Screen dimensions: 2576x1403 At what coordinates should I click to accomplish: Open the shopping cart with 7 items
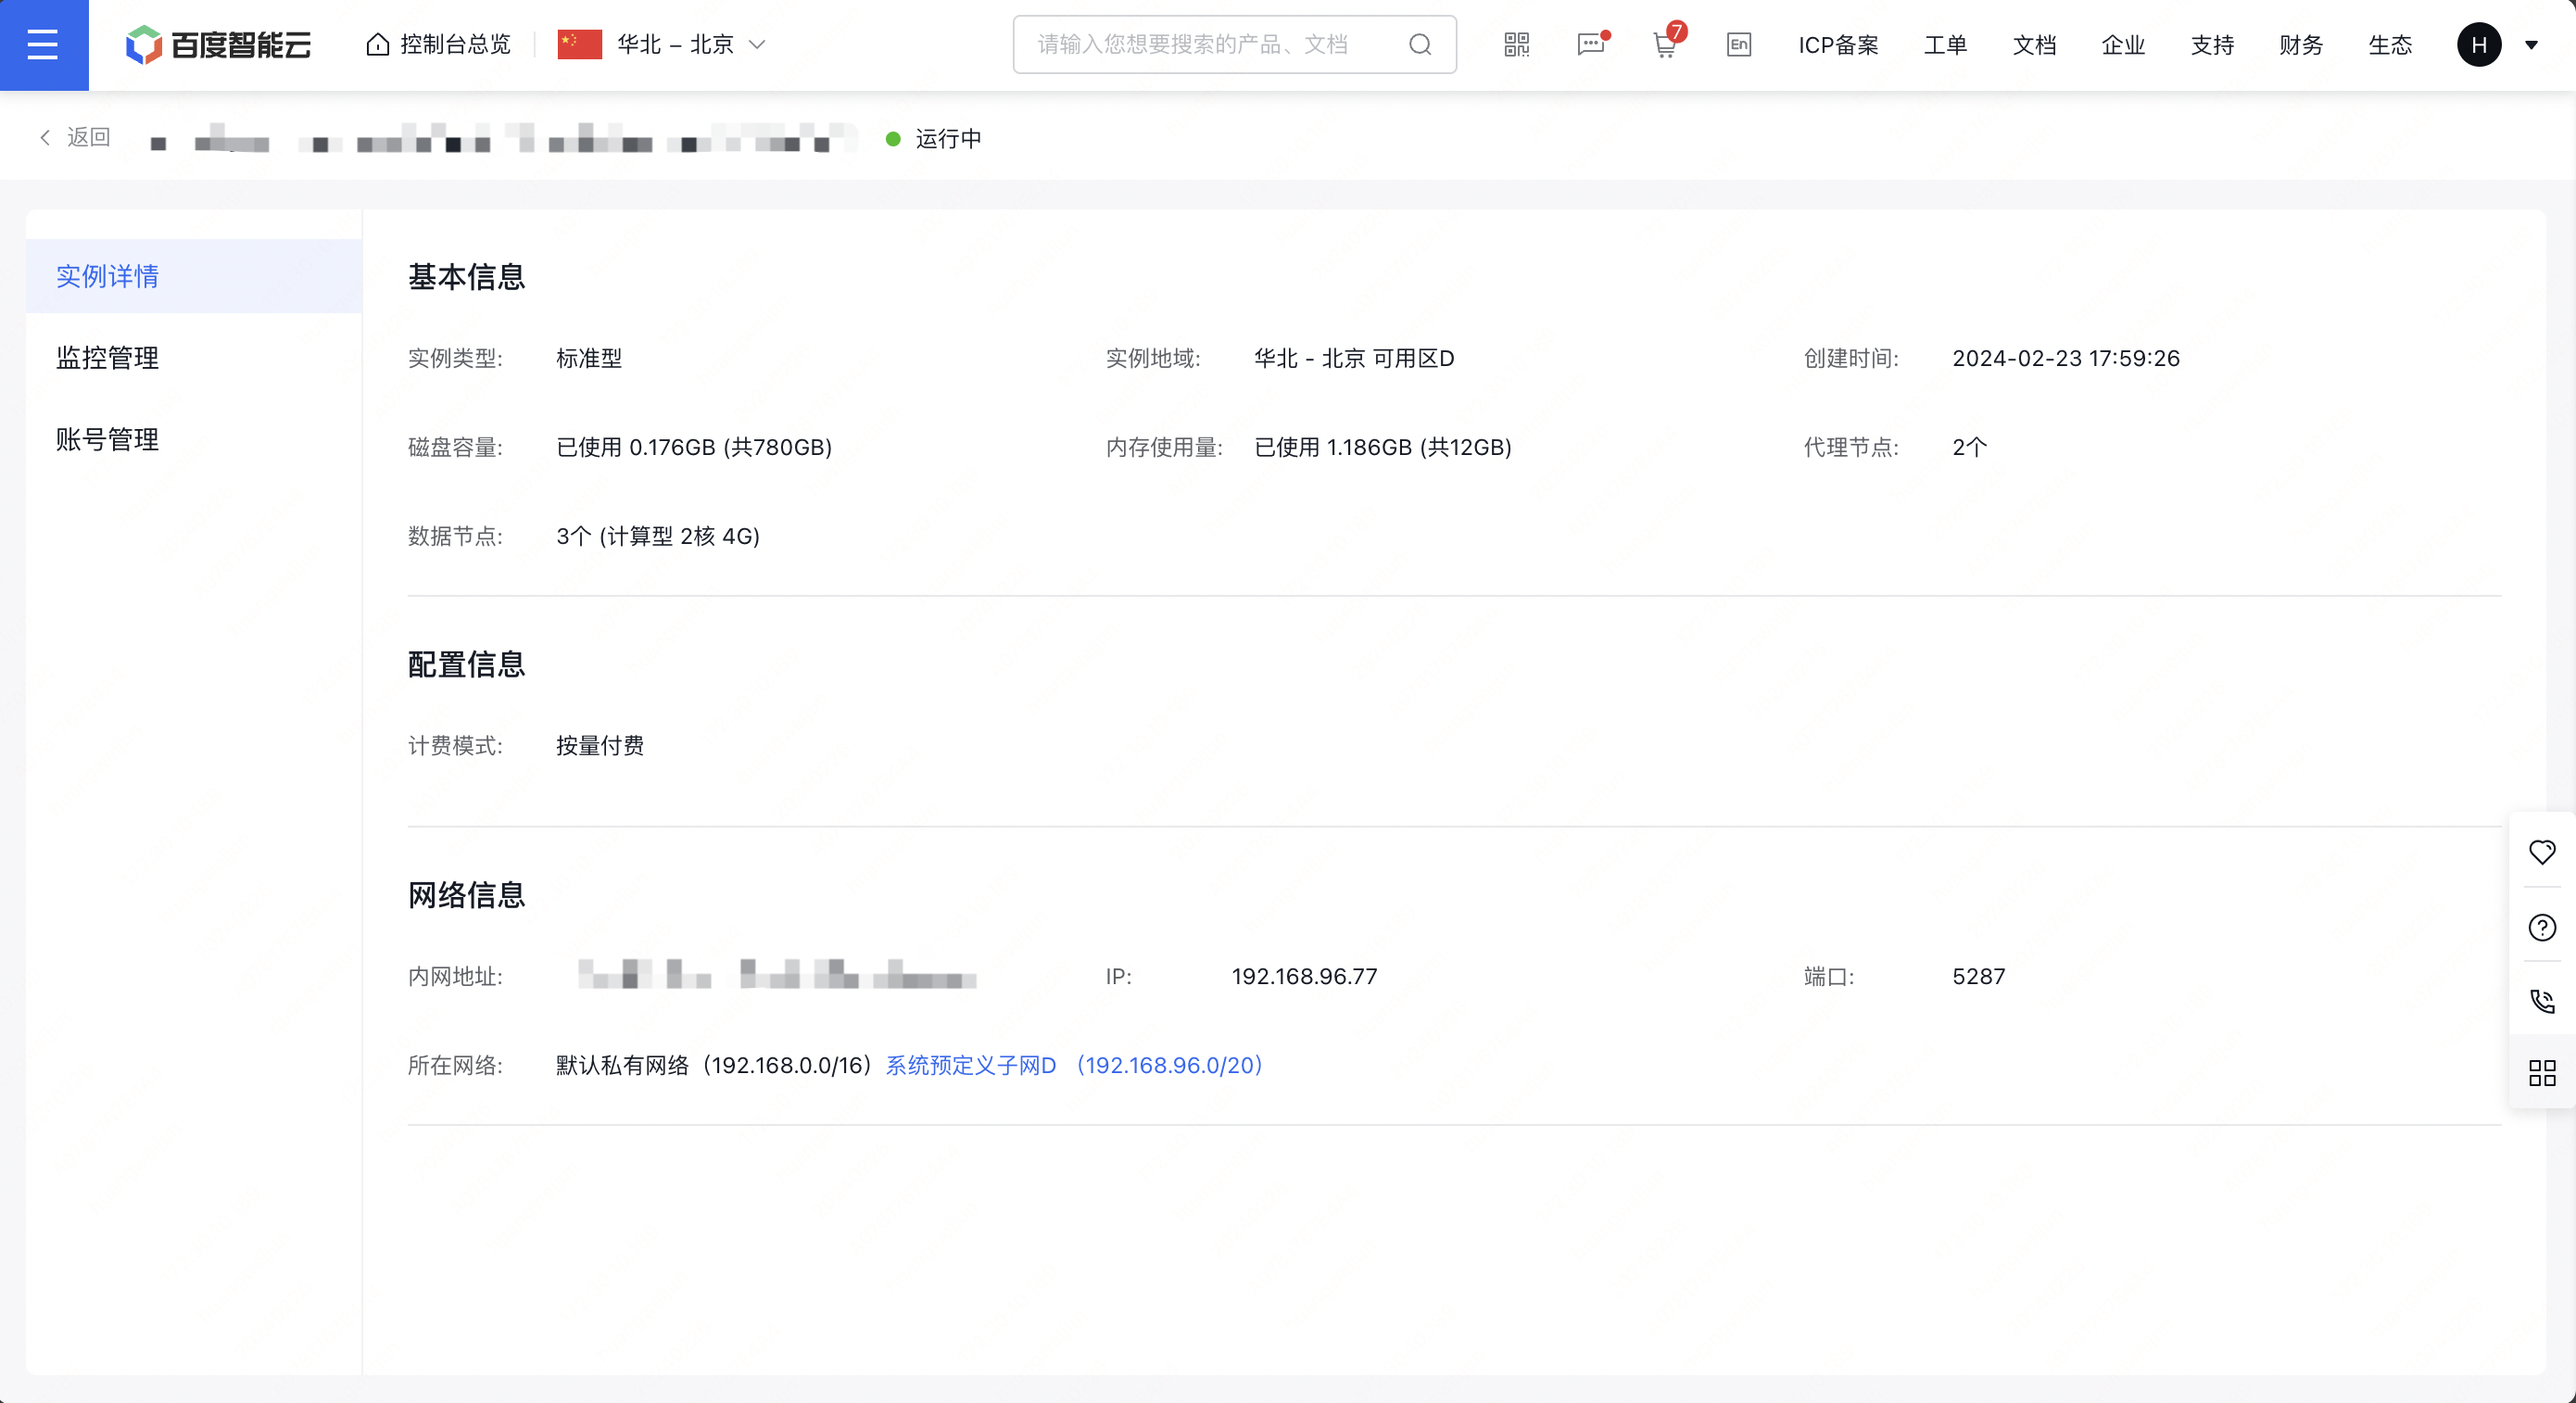1667,42
